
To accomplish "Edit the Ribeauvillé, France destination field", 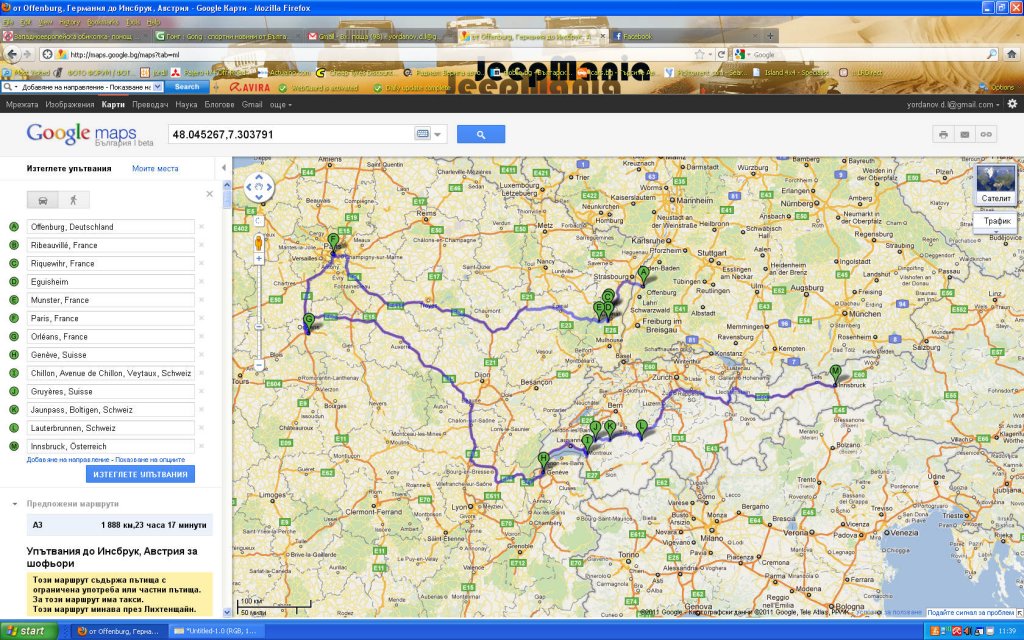I will pyautogui.click(x=110, y=245).
